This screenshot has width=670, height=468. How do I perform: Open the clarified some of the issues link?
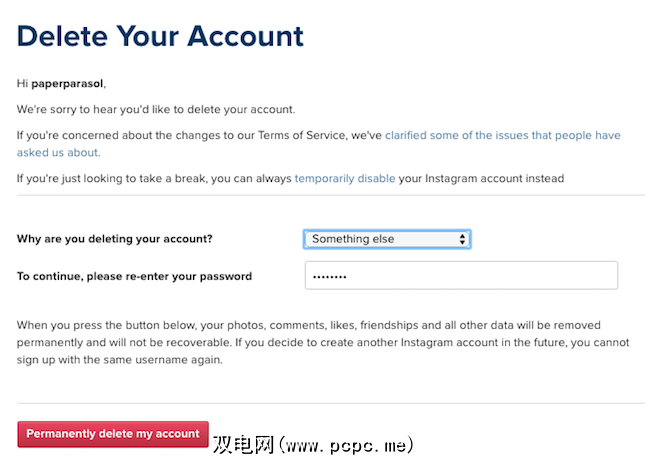(502, 135)
